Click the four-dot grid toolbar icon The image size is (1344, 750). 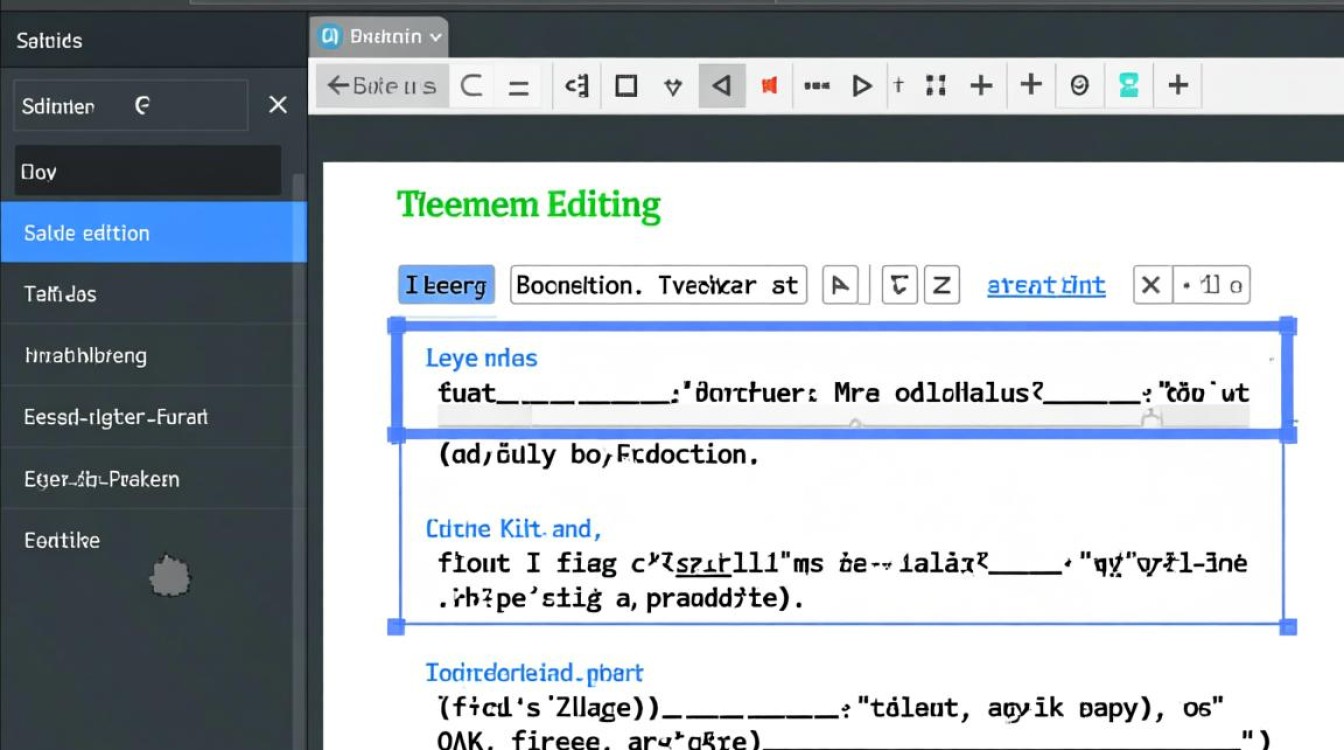click(936, 86)
